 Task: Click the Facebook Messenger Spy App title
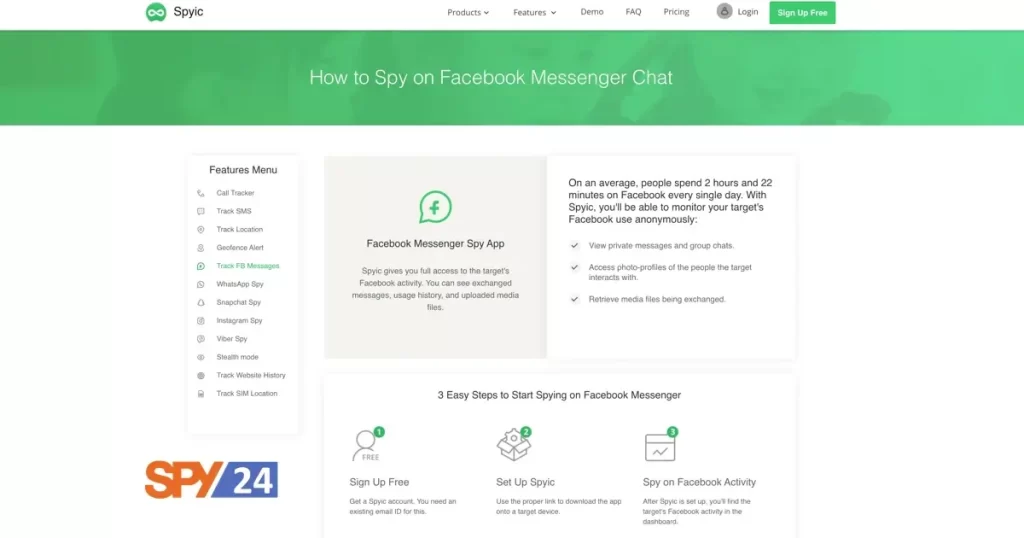435,244
